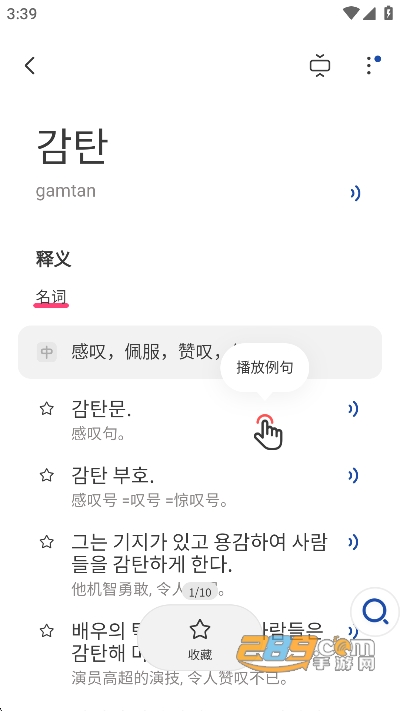Open the three-dot more options menu
400x711 pixels.
point(372,65)
